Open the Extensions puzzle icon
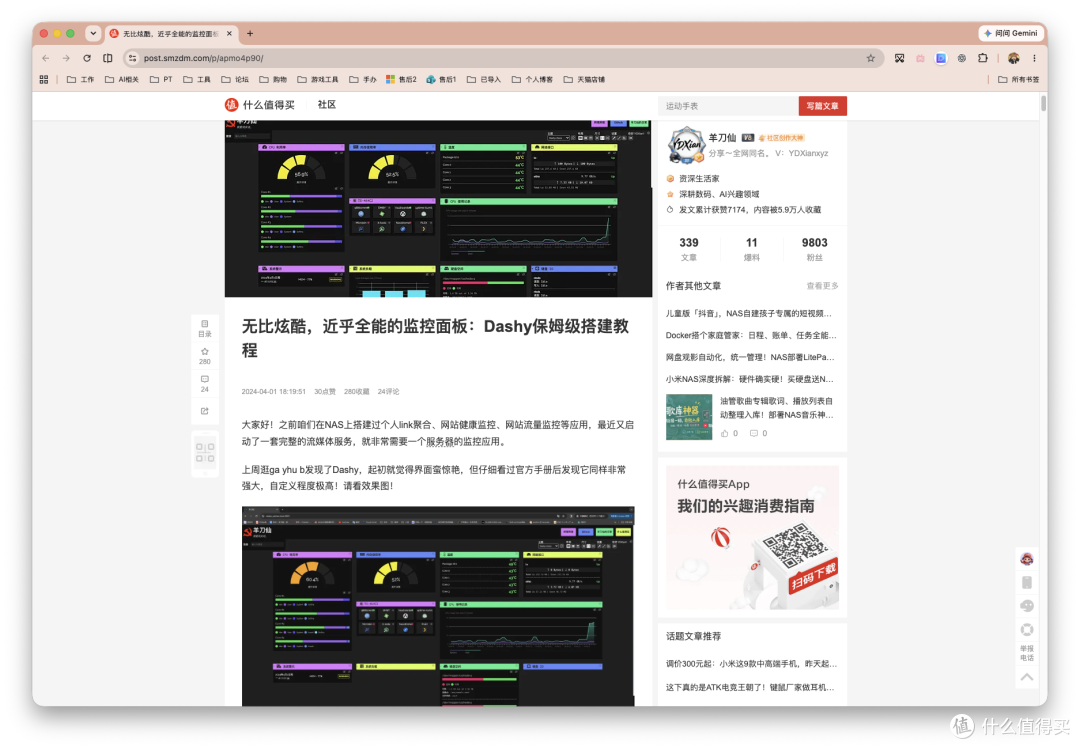The image size is (1080, 749). (983, 59)
